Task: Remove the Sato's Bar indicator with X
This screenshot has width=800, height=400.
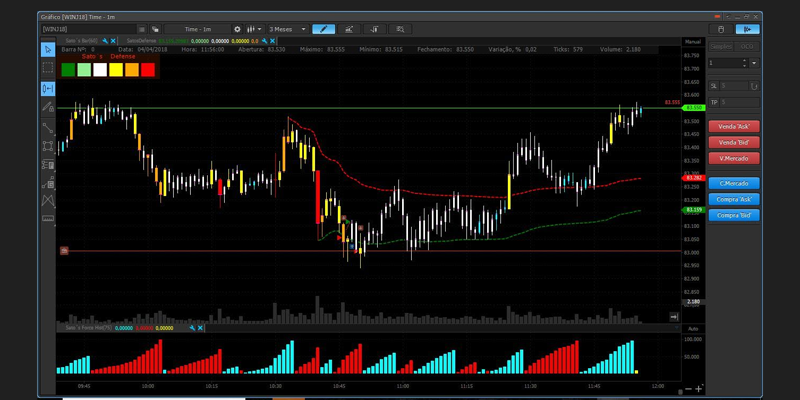Action: (x=113, y=40)
